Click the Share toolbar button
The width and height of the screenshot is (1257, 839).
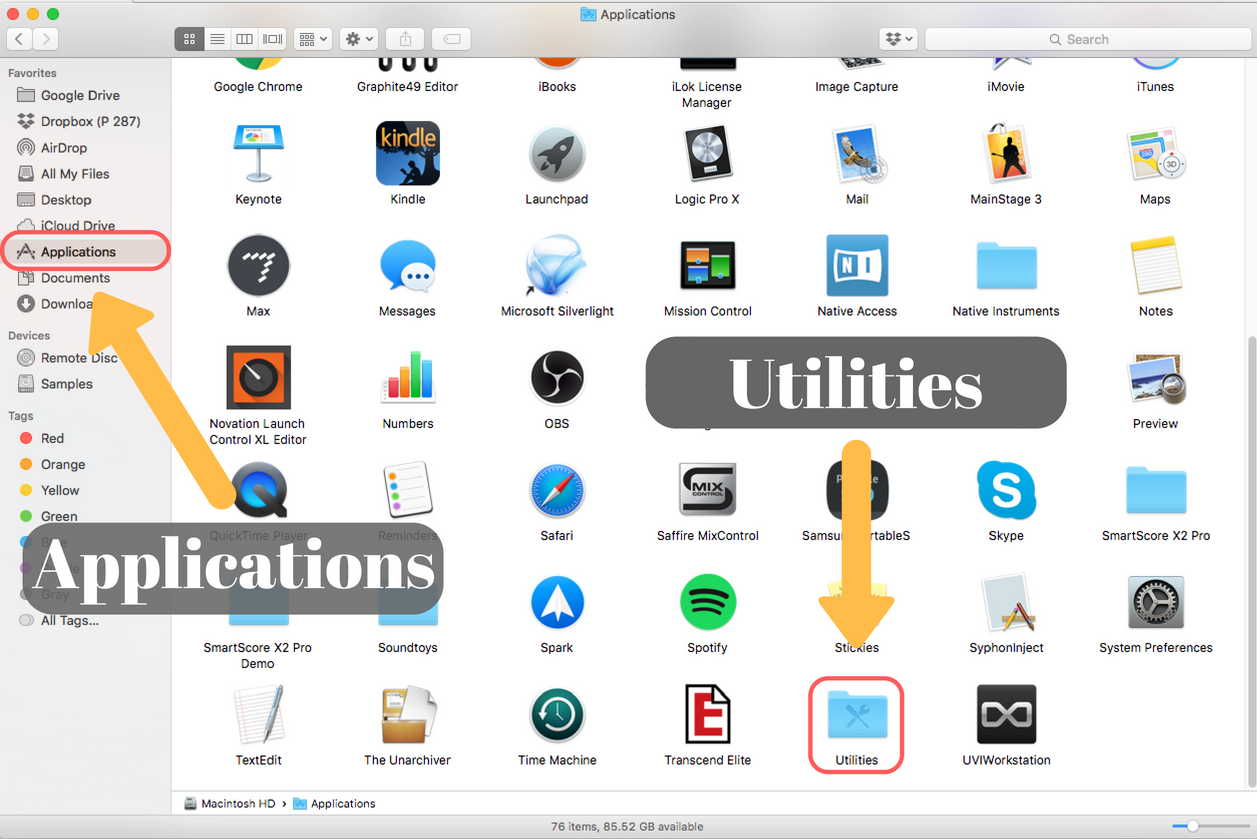click(405, 39)
